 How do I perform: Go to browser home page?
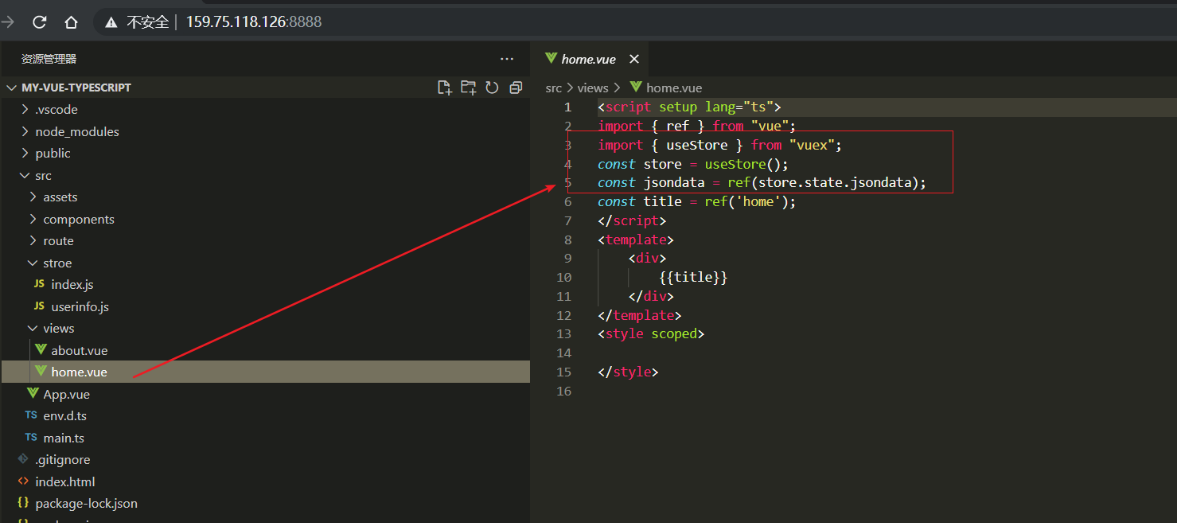point(71,23)
